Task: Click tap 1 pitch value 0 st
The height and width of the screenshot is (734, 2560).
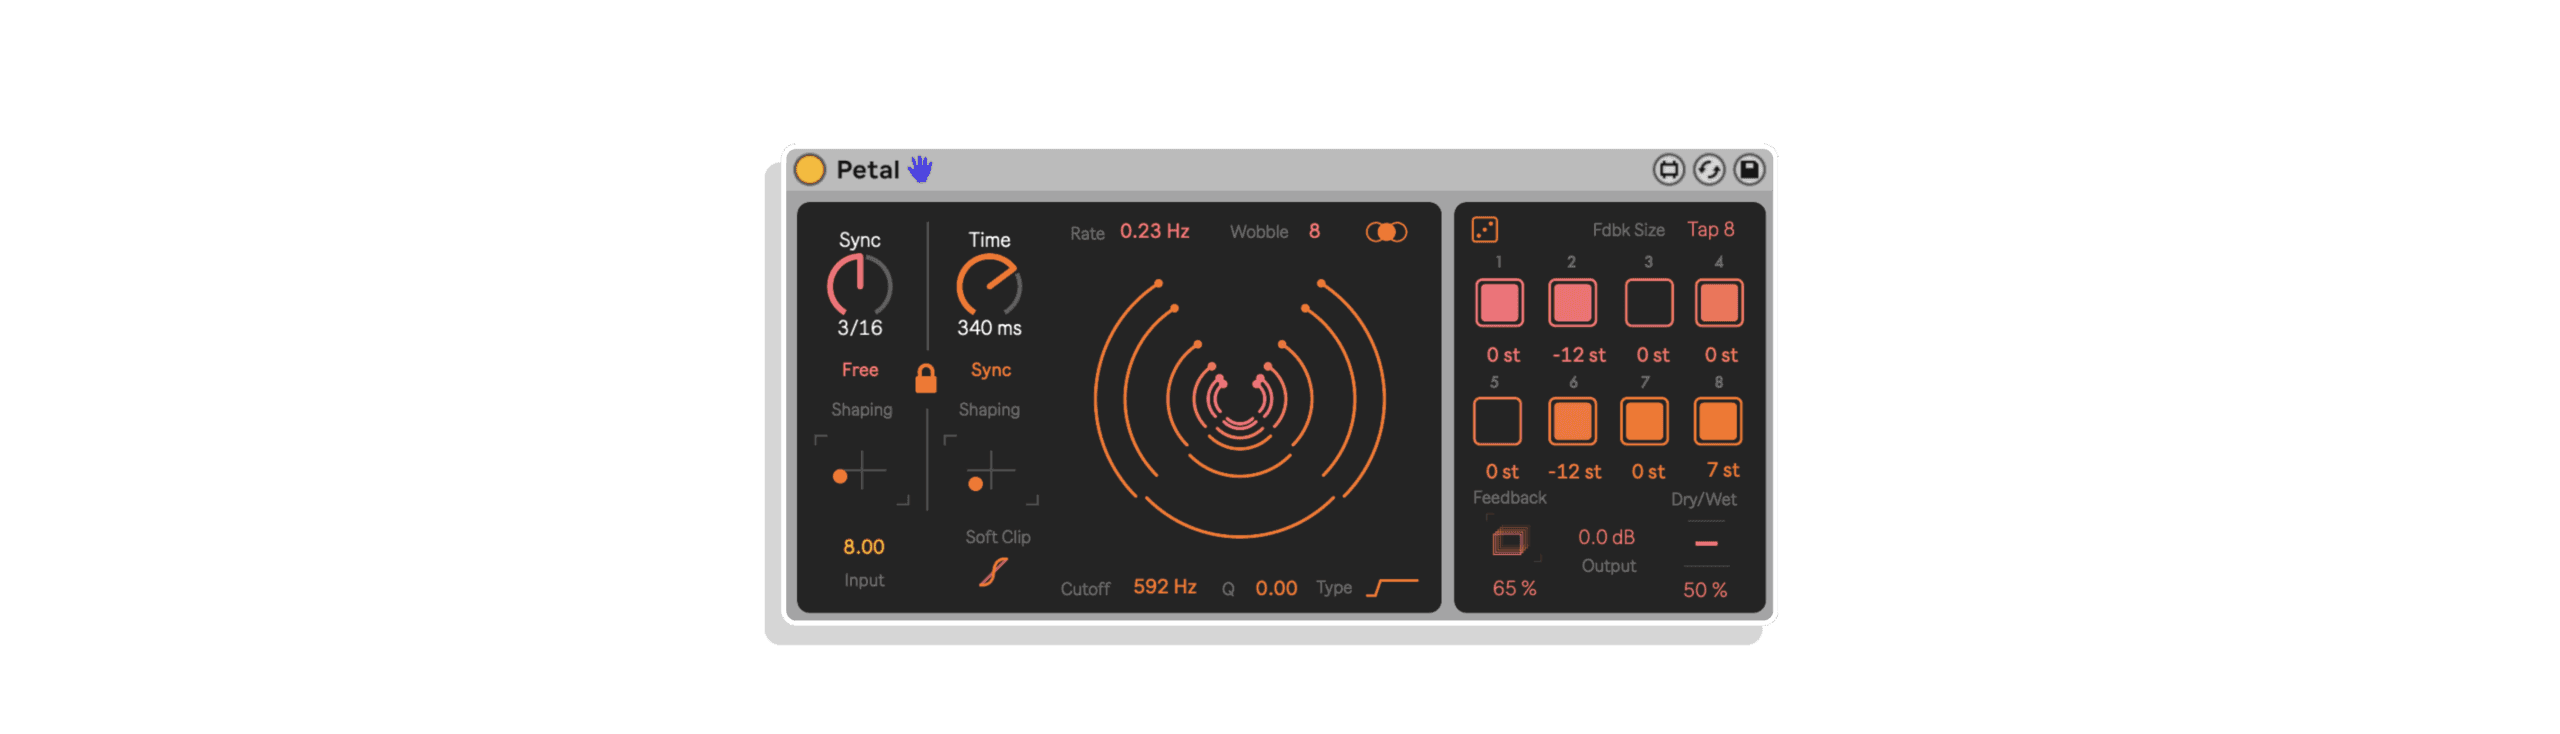Action: click(1502, 355)
